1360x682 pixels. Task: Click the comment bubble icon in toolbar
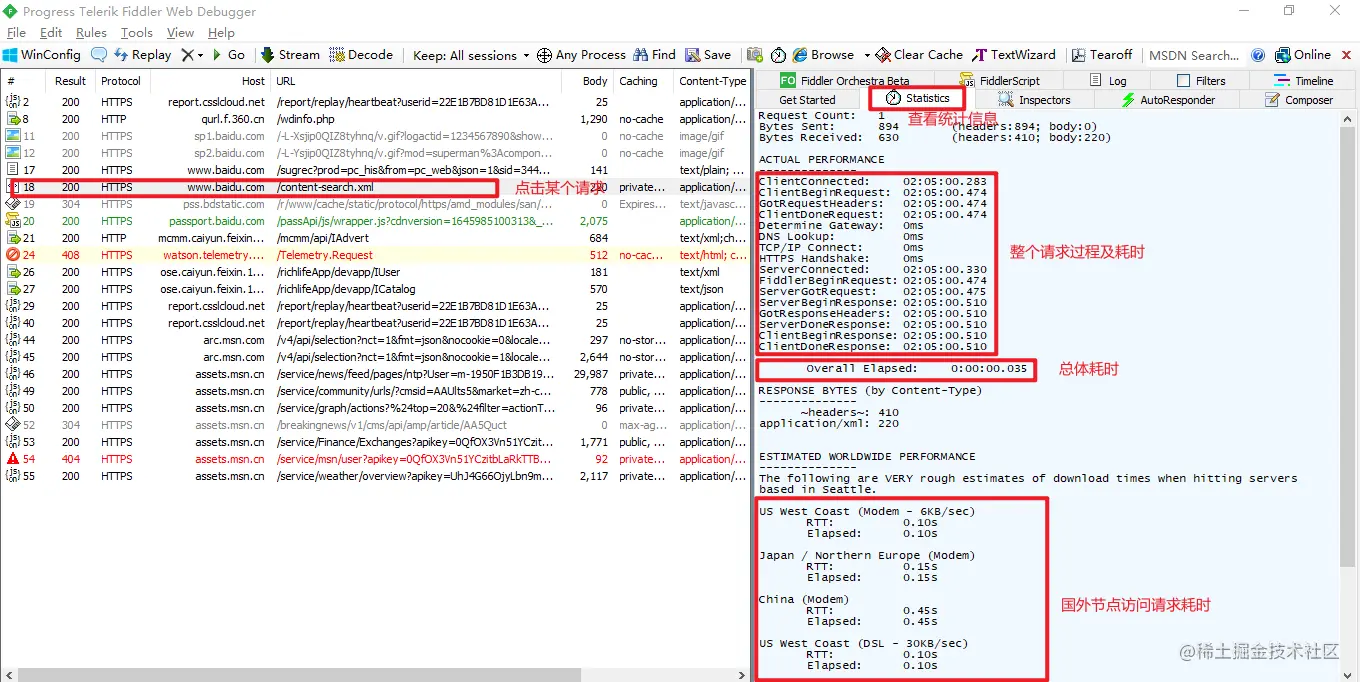point(99,55)
